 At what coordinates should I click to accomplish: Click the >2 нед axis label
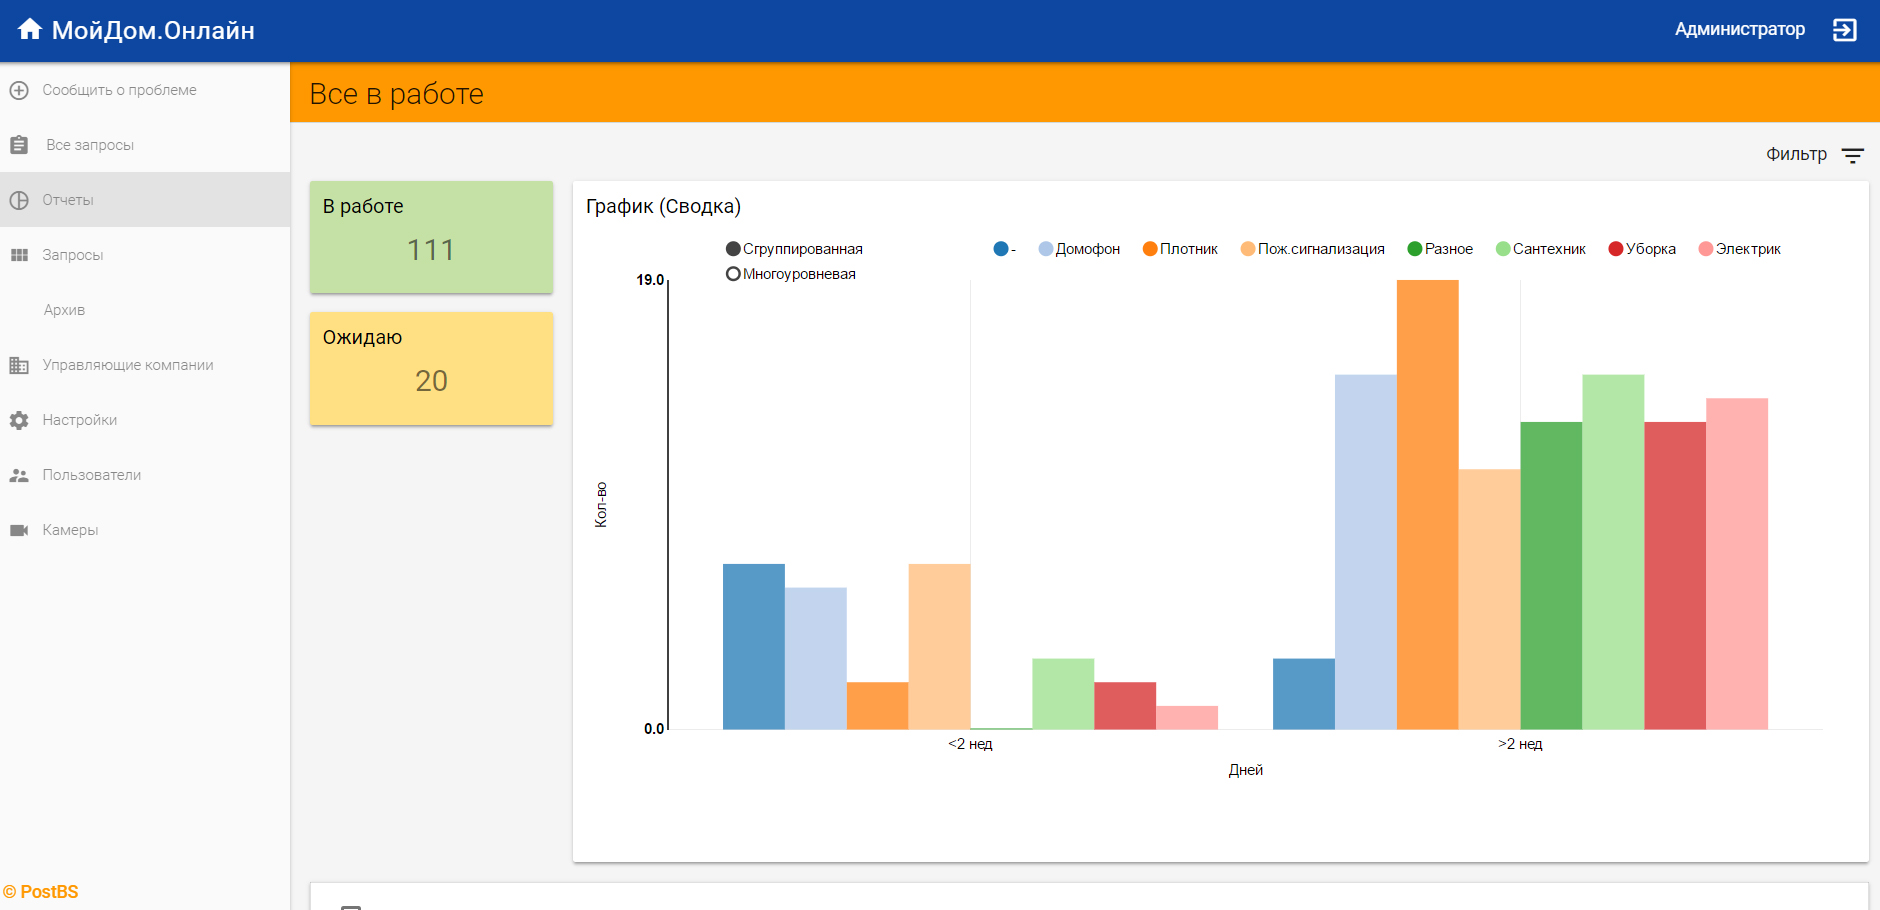click(x=1520, y=744)
